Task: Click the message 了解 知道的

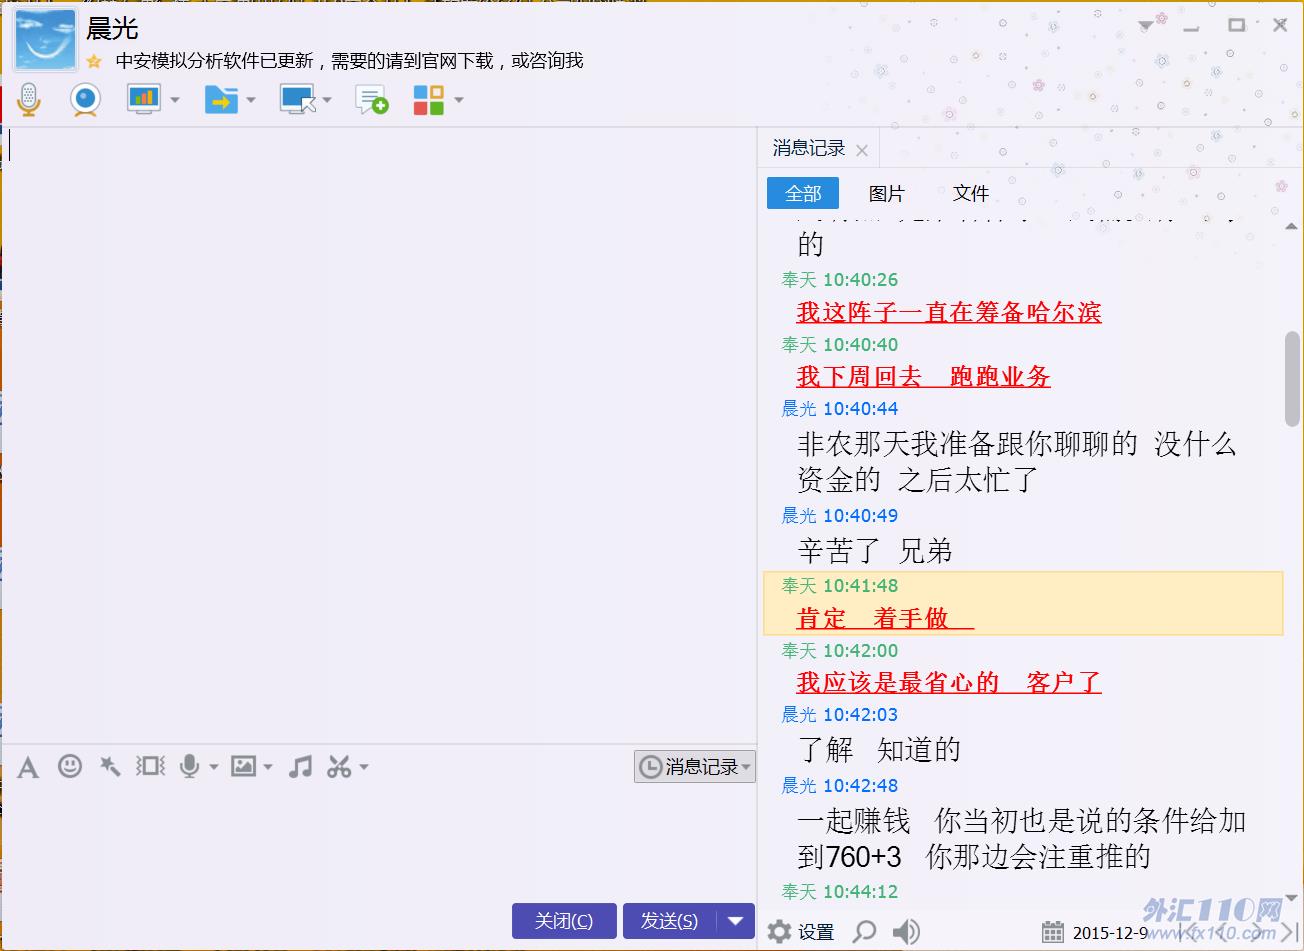Action: (879, 750)
